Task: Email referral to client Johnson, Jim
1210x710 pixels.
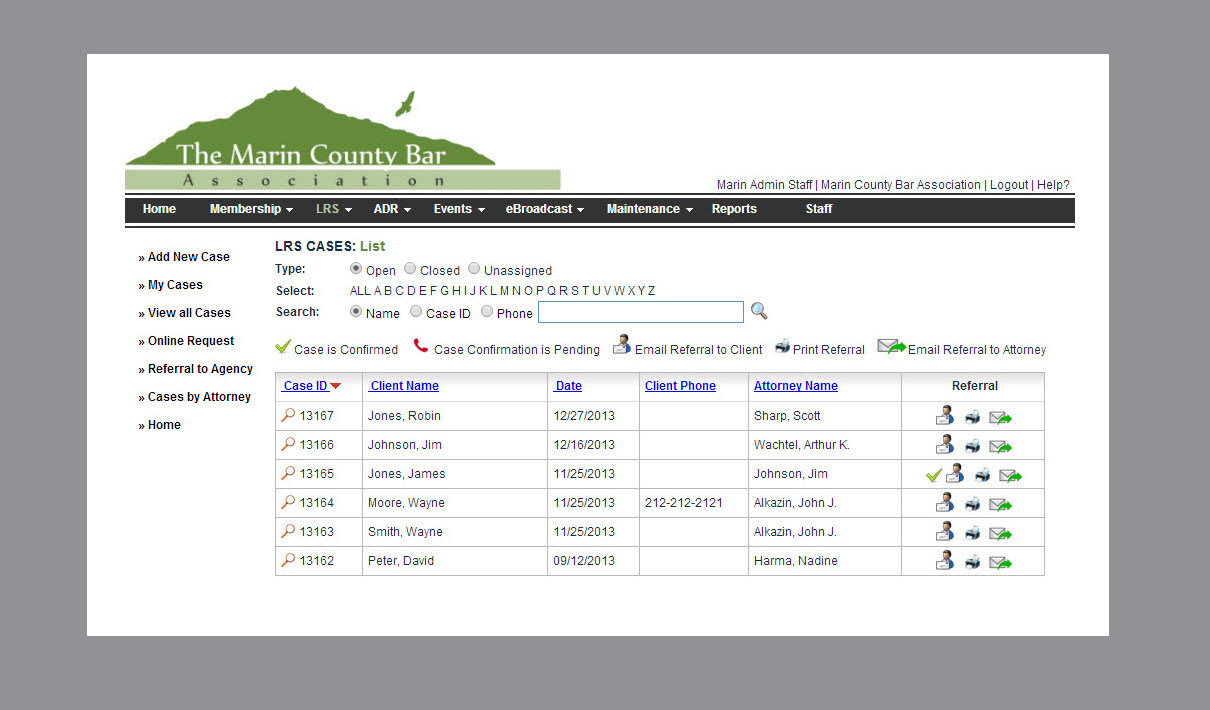Action: click(945, 445)
